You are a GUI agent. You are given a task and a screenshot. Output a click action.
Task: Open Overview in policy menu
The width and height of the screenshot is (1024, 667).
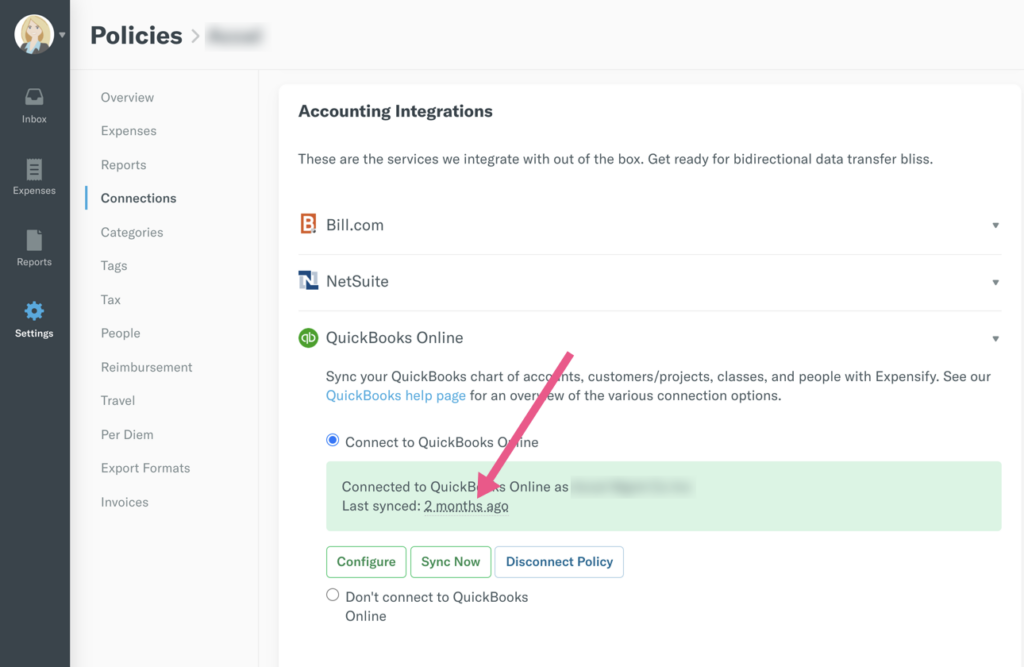tap(127, 97)
